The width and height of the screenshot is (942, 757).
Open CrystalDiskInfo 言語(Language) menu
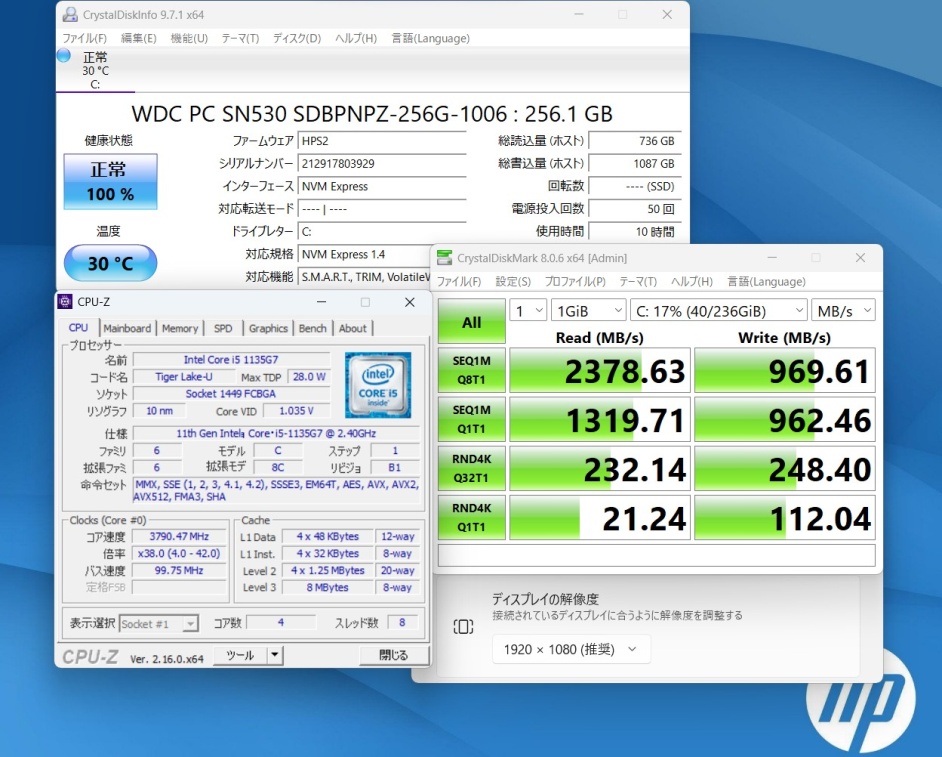pyautogui.click(x=431, y=38)
